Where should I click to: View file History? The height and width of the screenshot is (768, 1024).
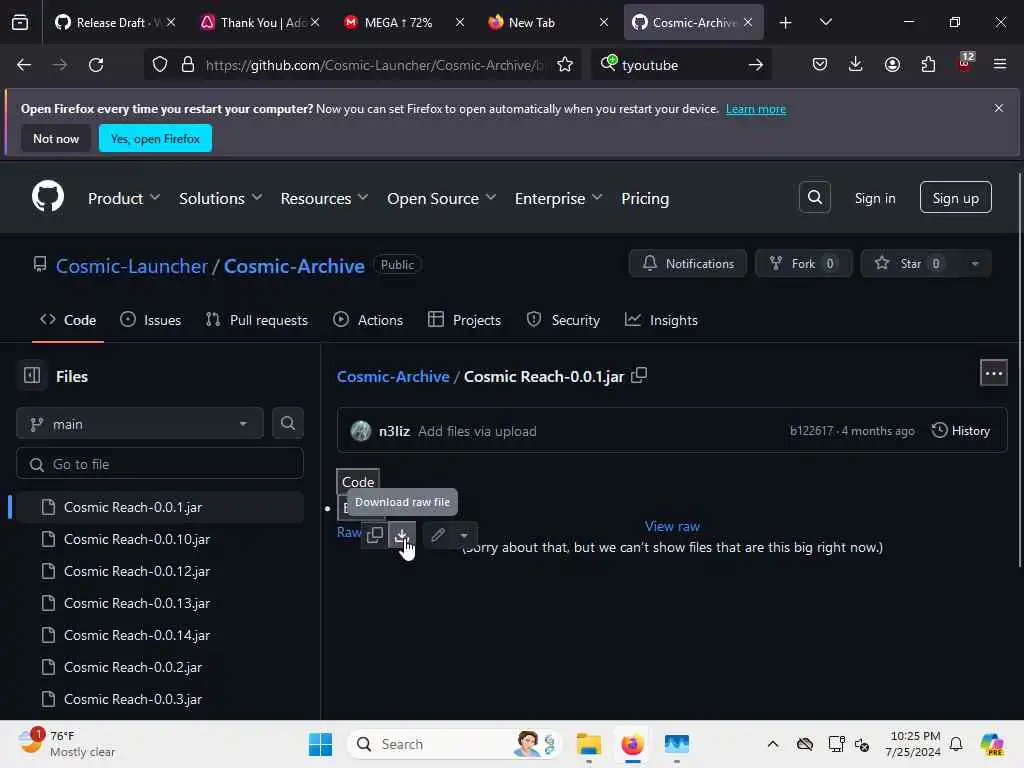tap(961, 430)
